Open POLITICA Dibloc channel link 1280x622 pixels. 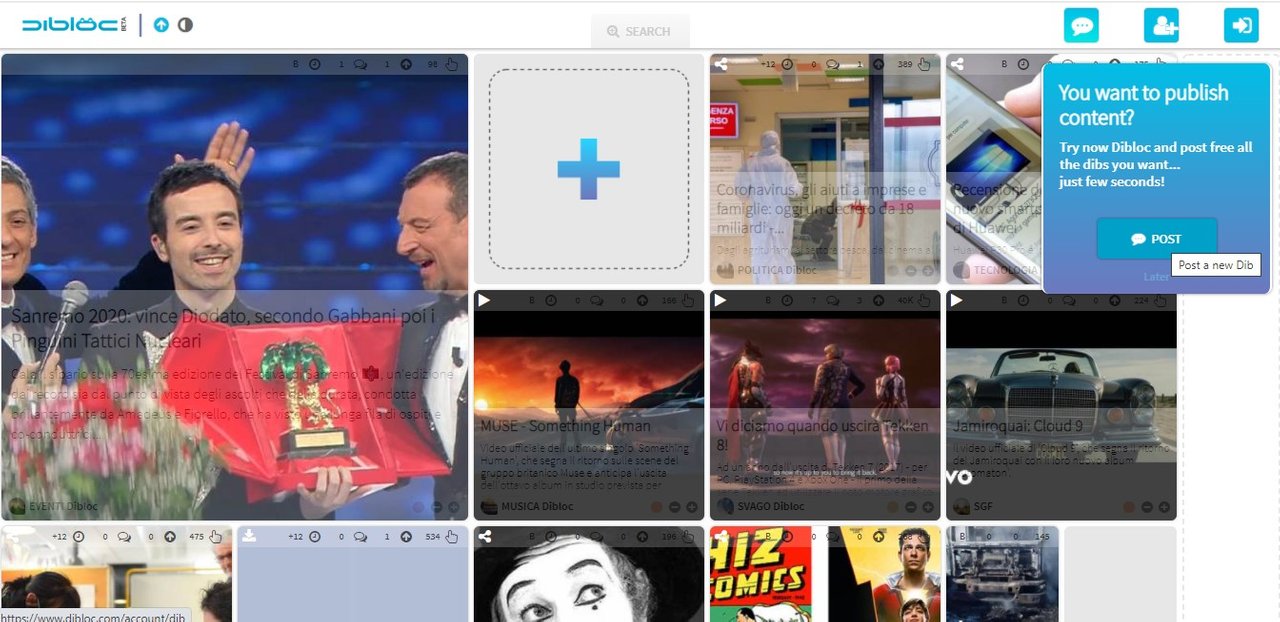(x=777, y=270)
